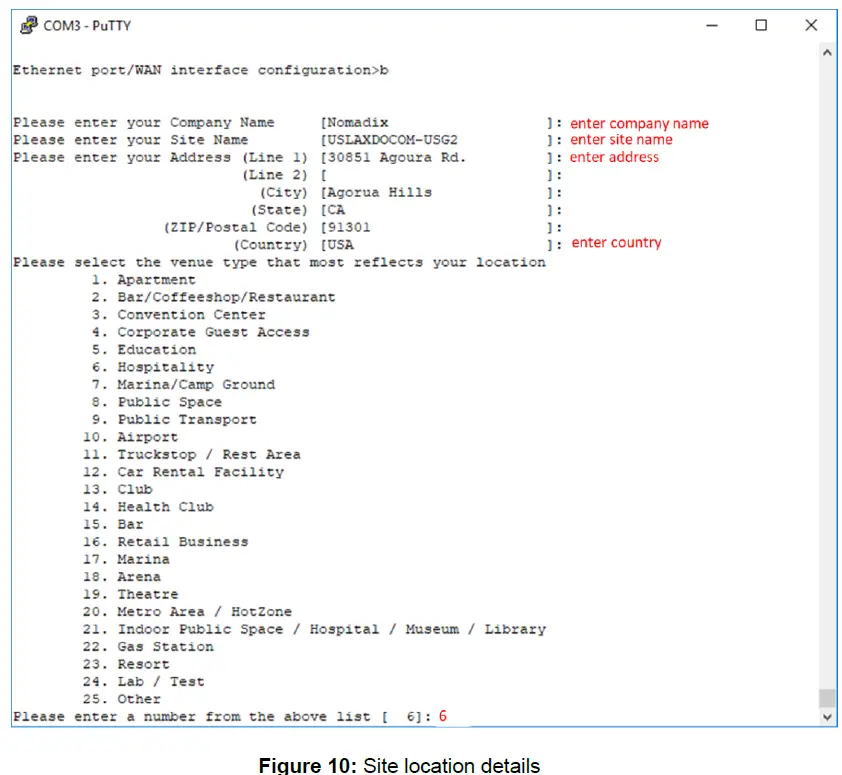Click venue option '15. Bar'
This screenshot has width=842, height=775.
[x=113, y=524]
